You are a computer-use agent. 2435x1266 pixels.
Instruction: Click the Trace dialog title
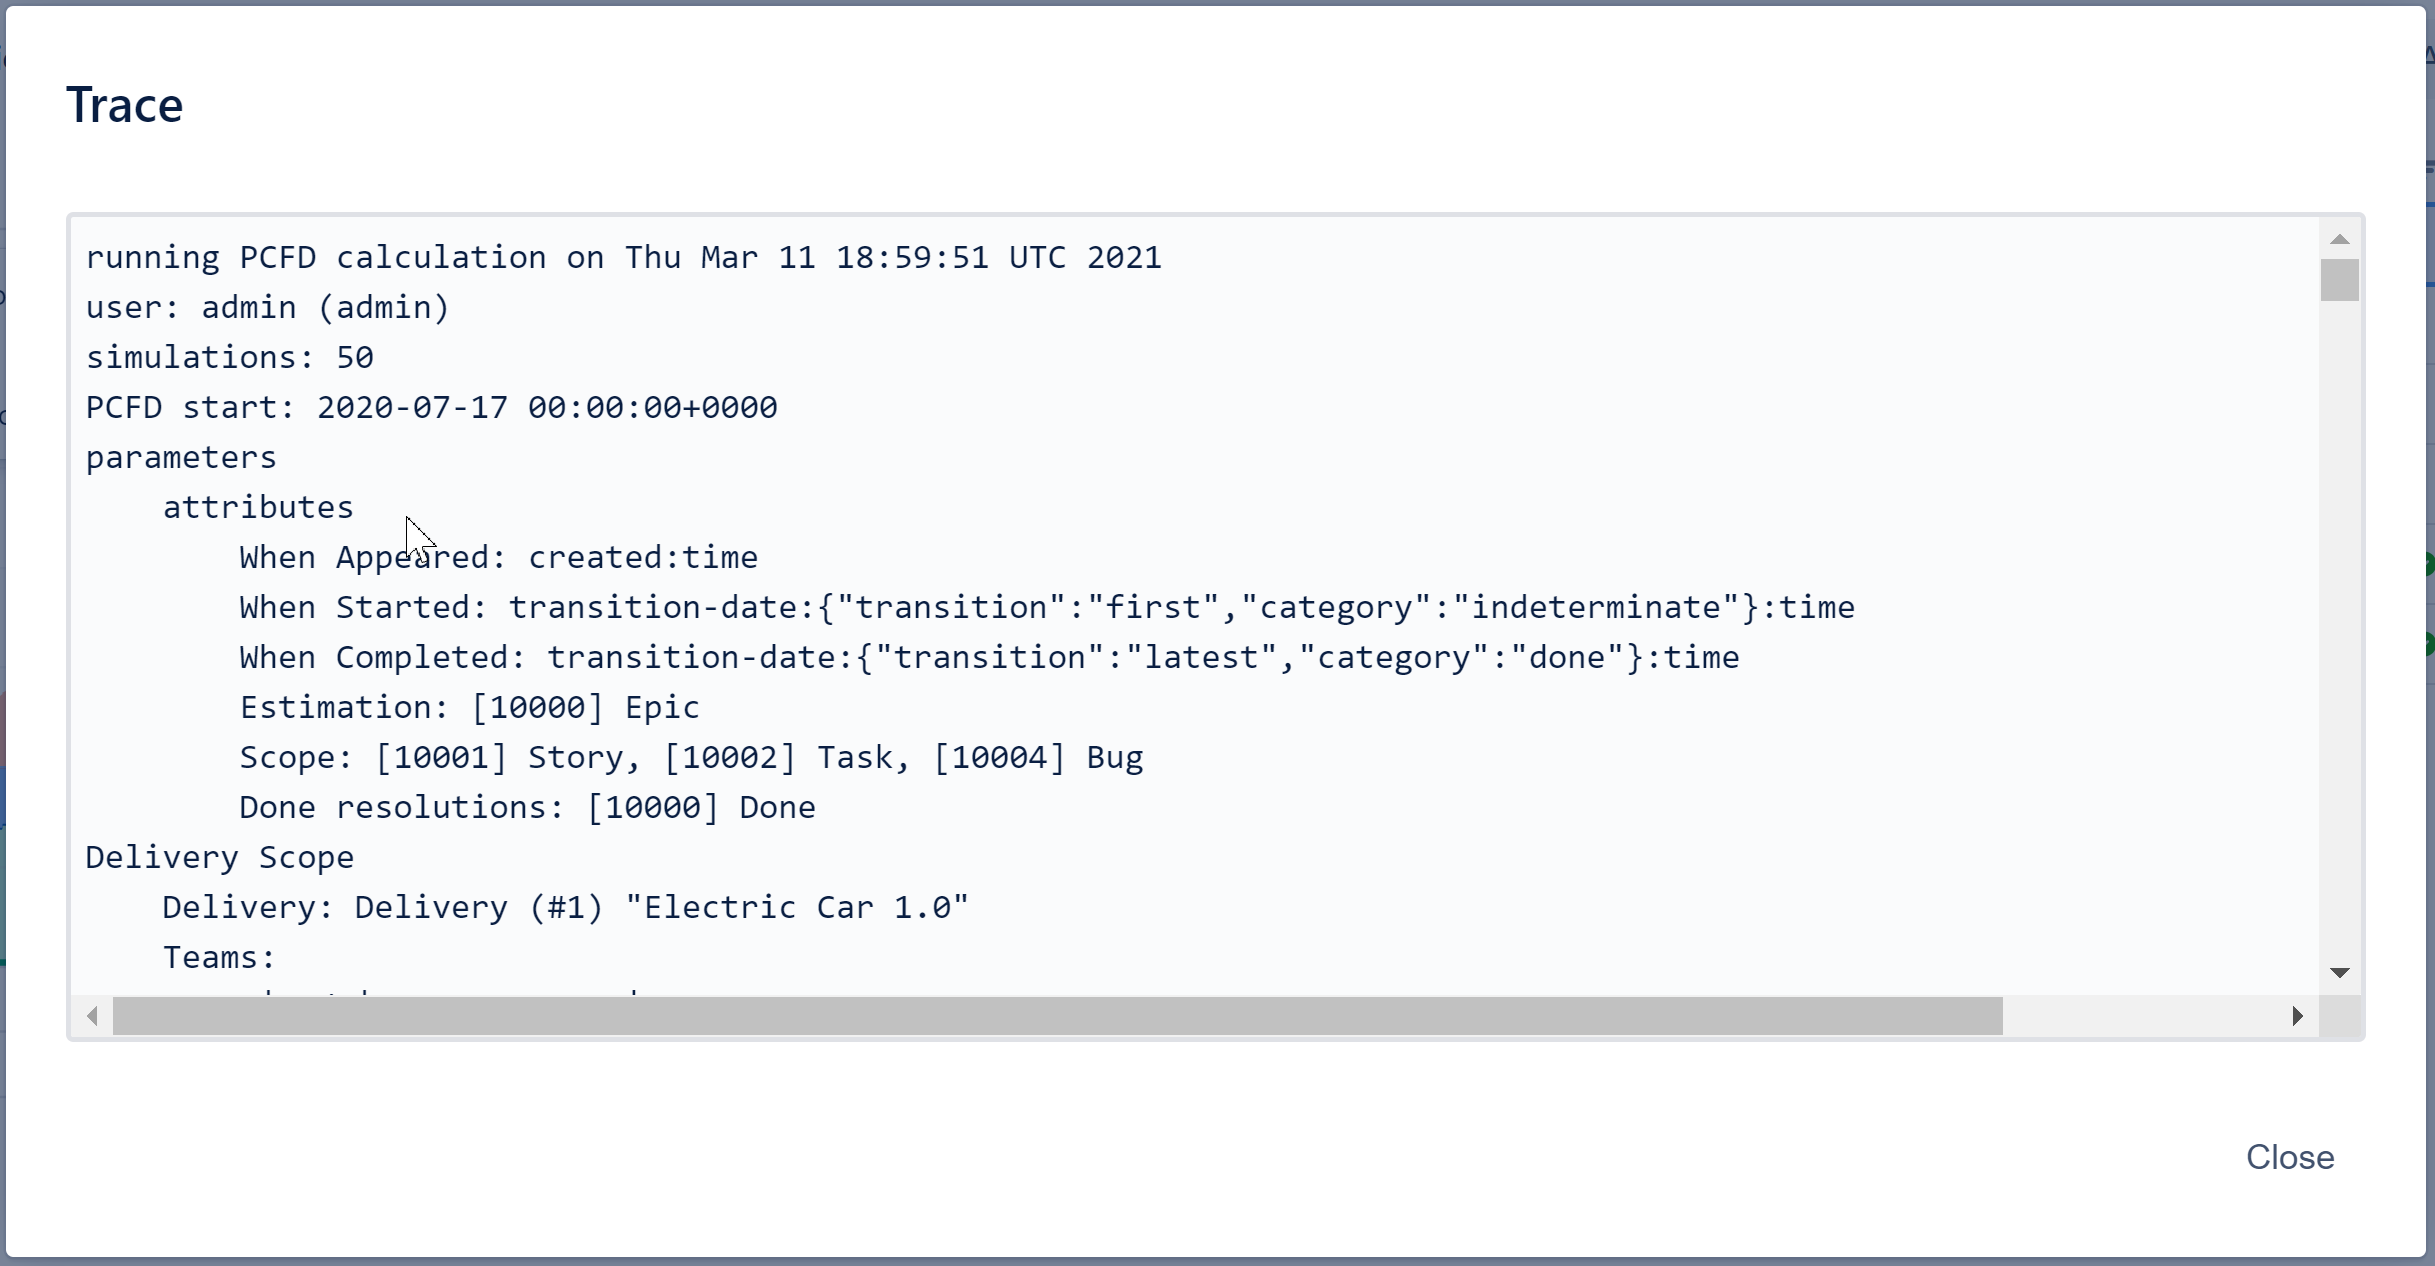124,104
